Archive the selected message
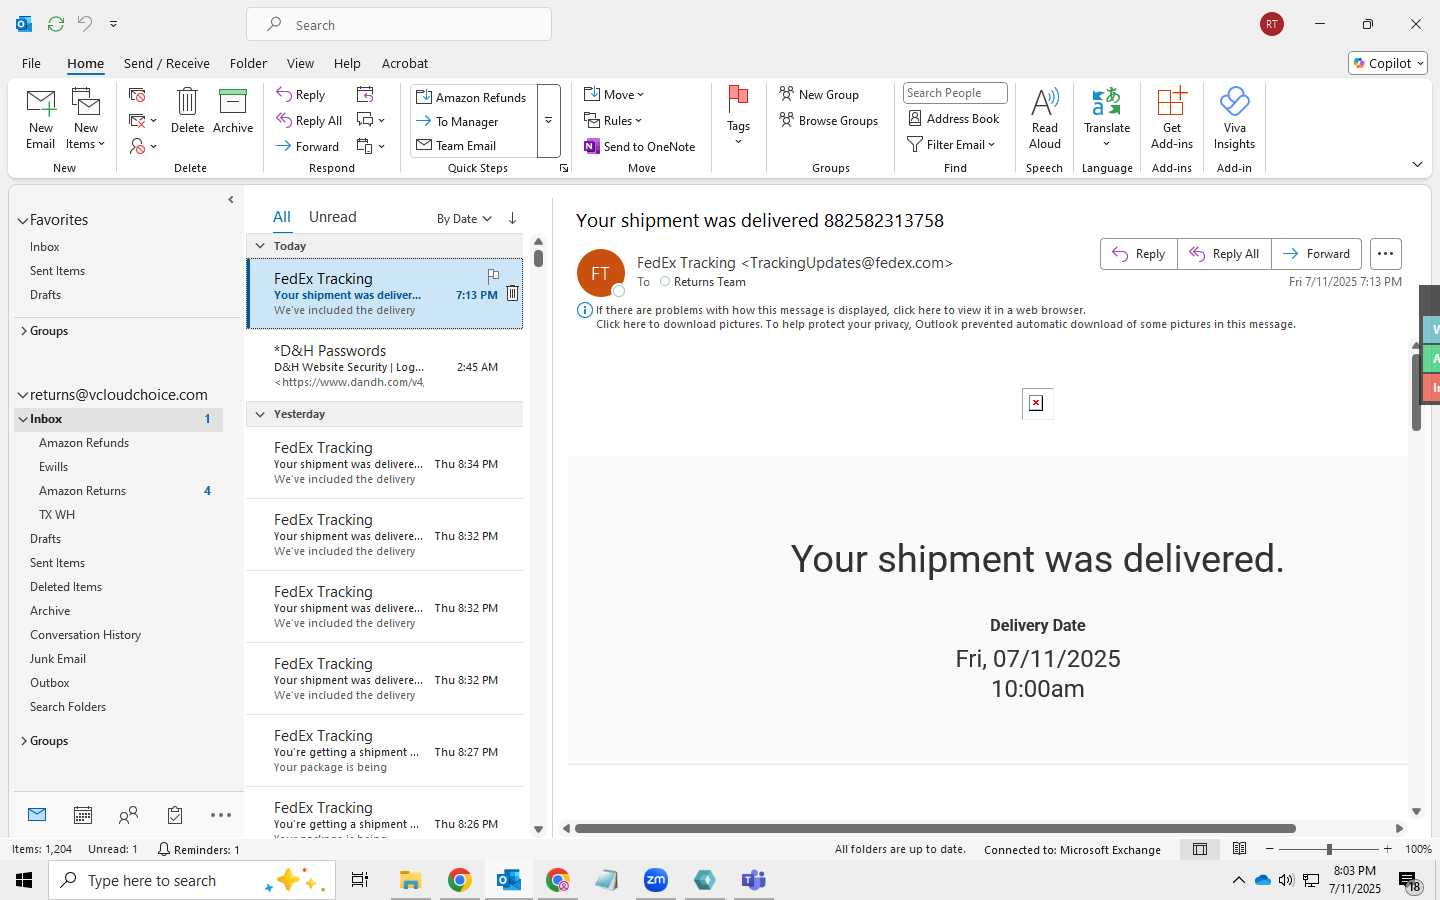 (x=233, y=110)
